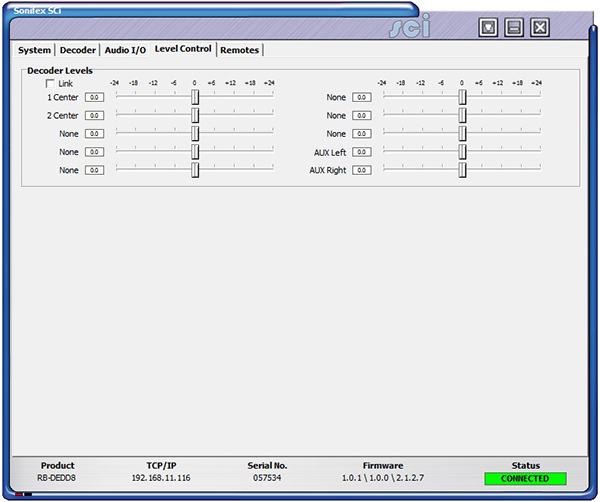This screenshot has height=502, width=600.
Task: Click the serial number 057534
Action: point(267,478)
